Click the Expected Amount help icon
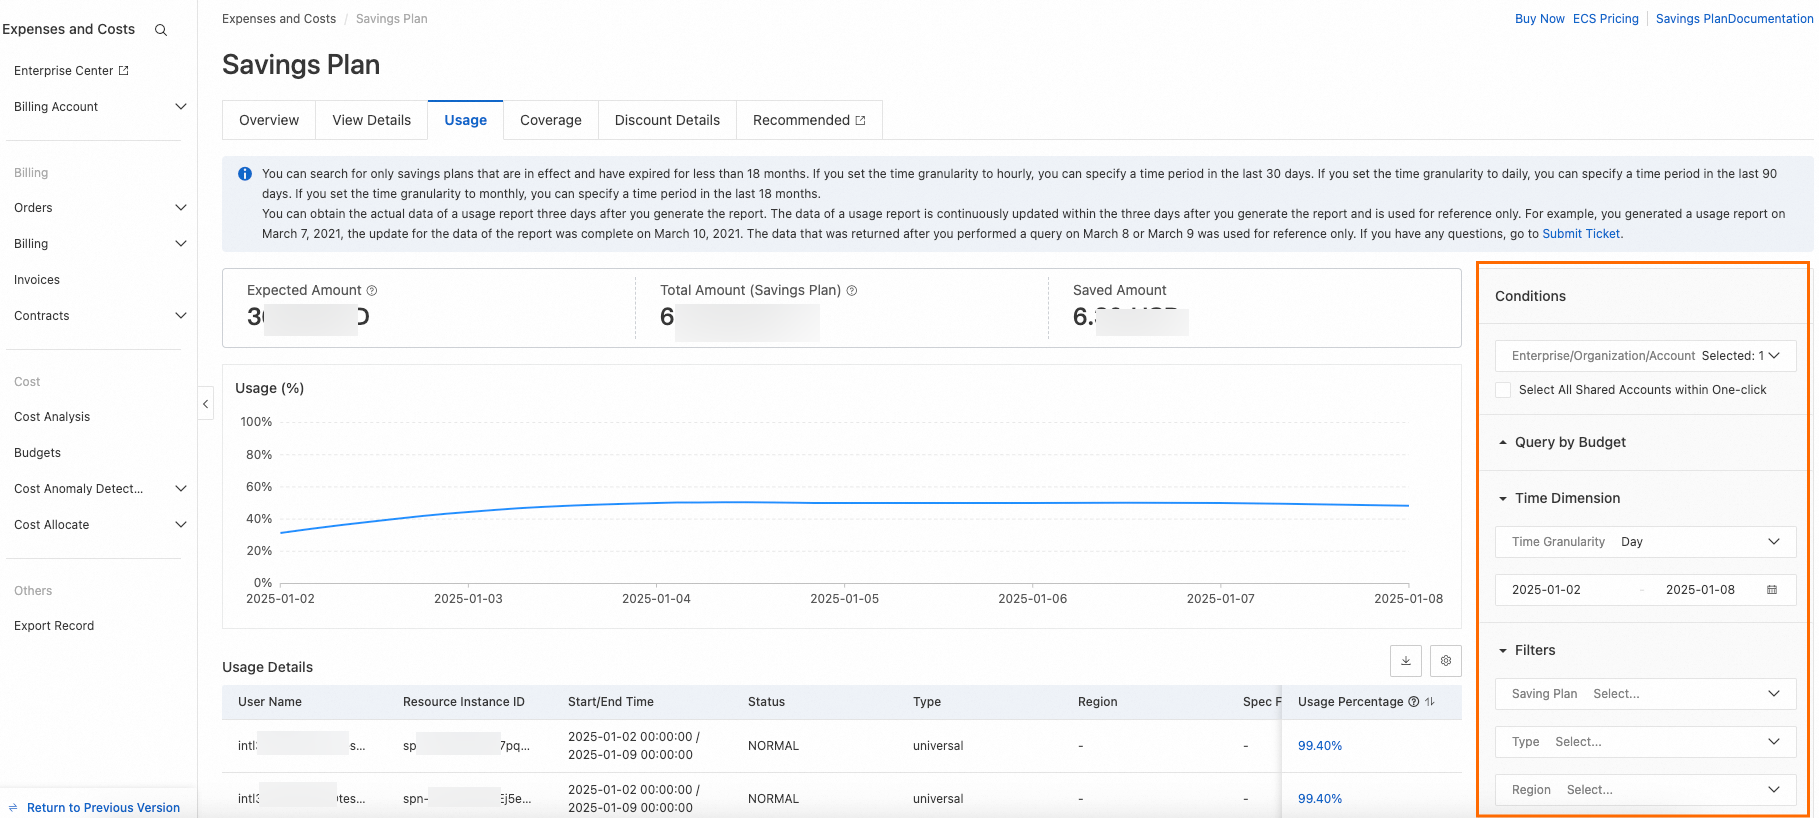This screenshot has height=818, width=1819. (x=372, y=290)
